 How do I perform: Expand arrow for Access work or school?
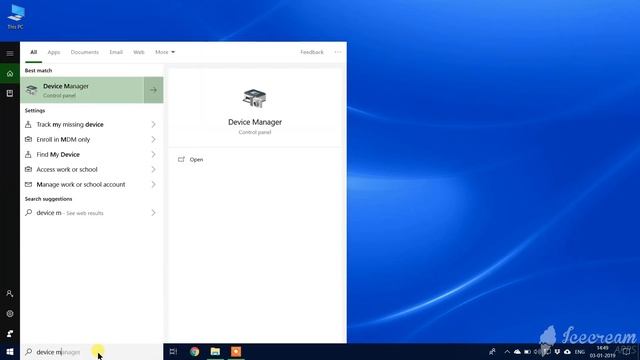click(x=153, y=169)
